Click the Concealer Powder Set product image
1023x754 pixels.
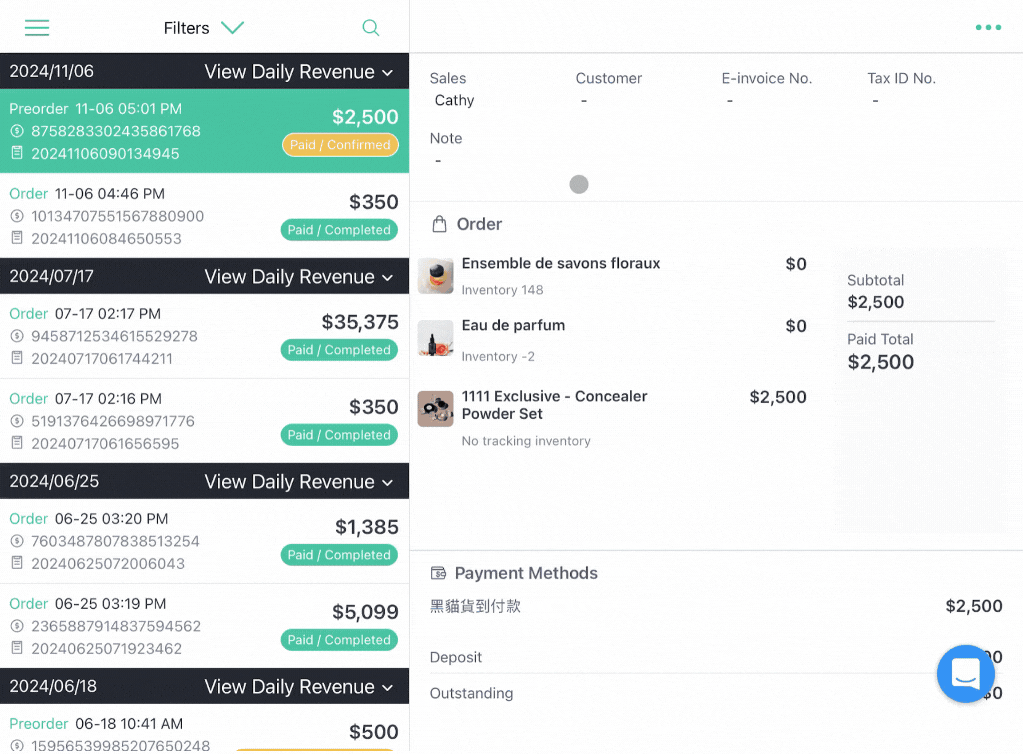(x=435, y=409)
